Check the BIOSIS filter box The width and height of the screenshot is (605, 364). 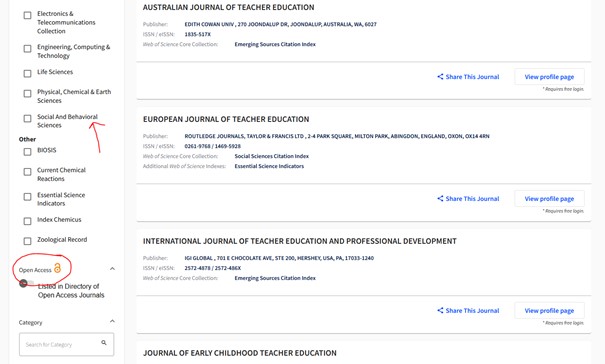tap(27, 152)
